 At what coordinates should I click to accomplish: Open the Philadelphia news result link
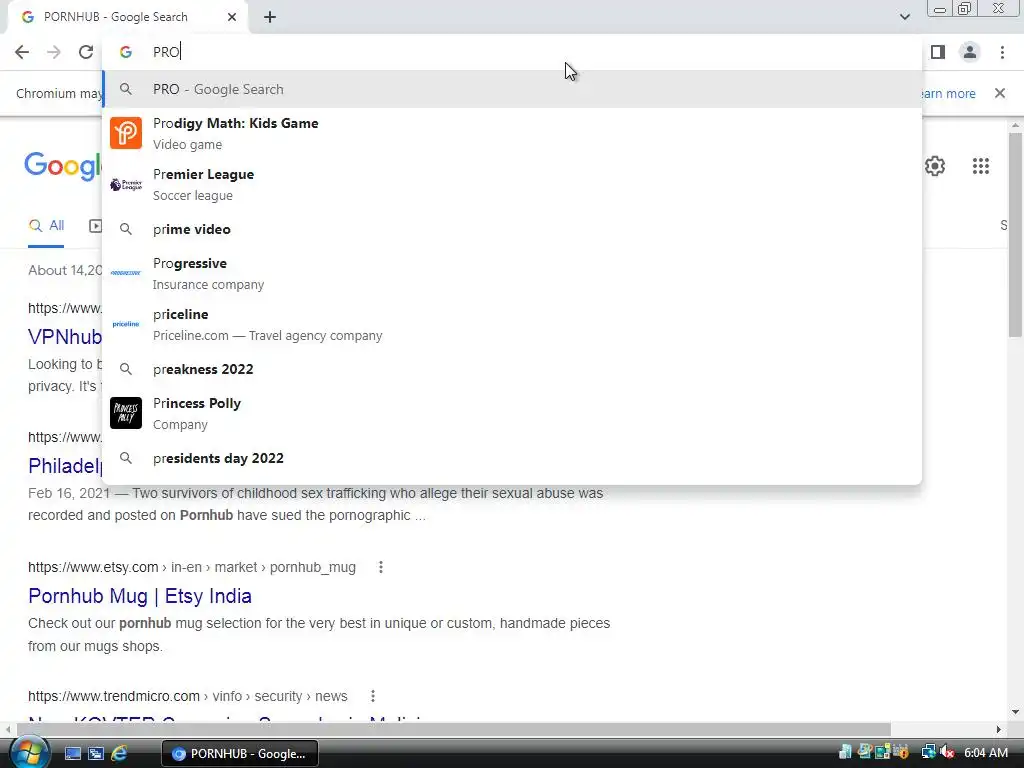click(x=65, y=466)
